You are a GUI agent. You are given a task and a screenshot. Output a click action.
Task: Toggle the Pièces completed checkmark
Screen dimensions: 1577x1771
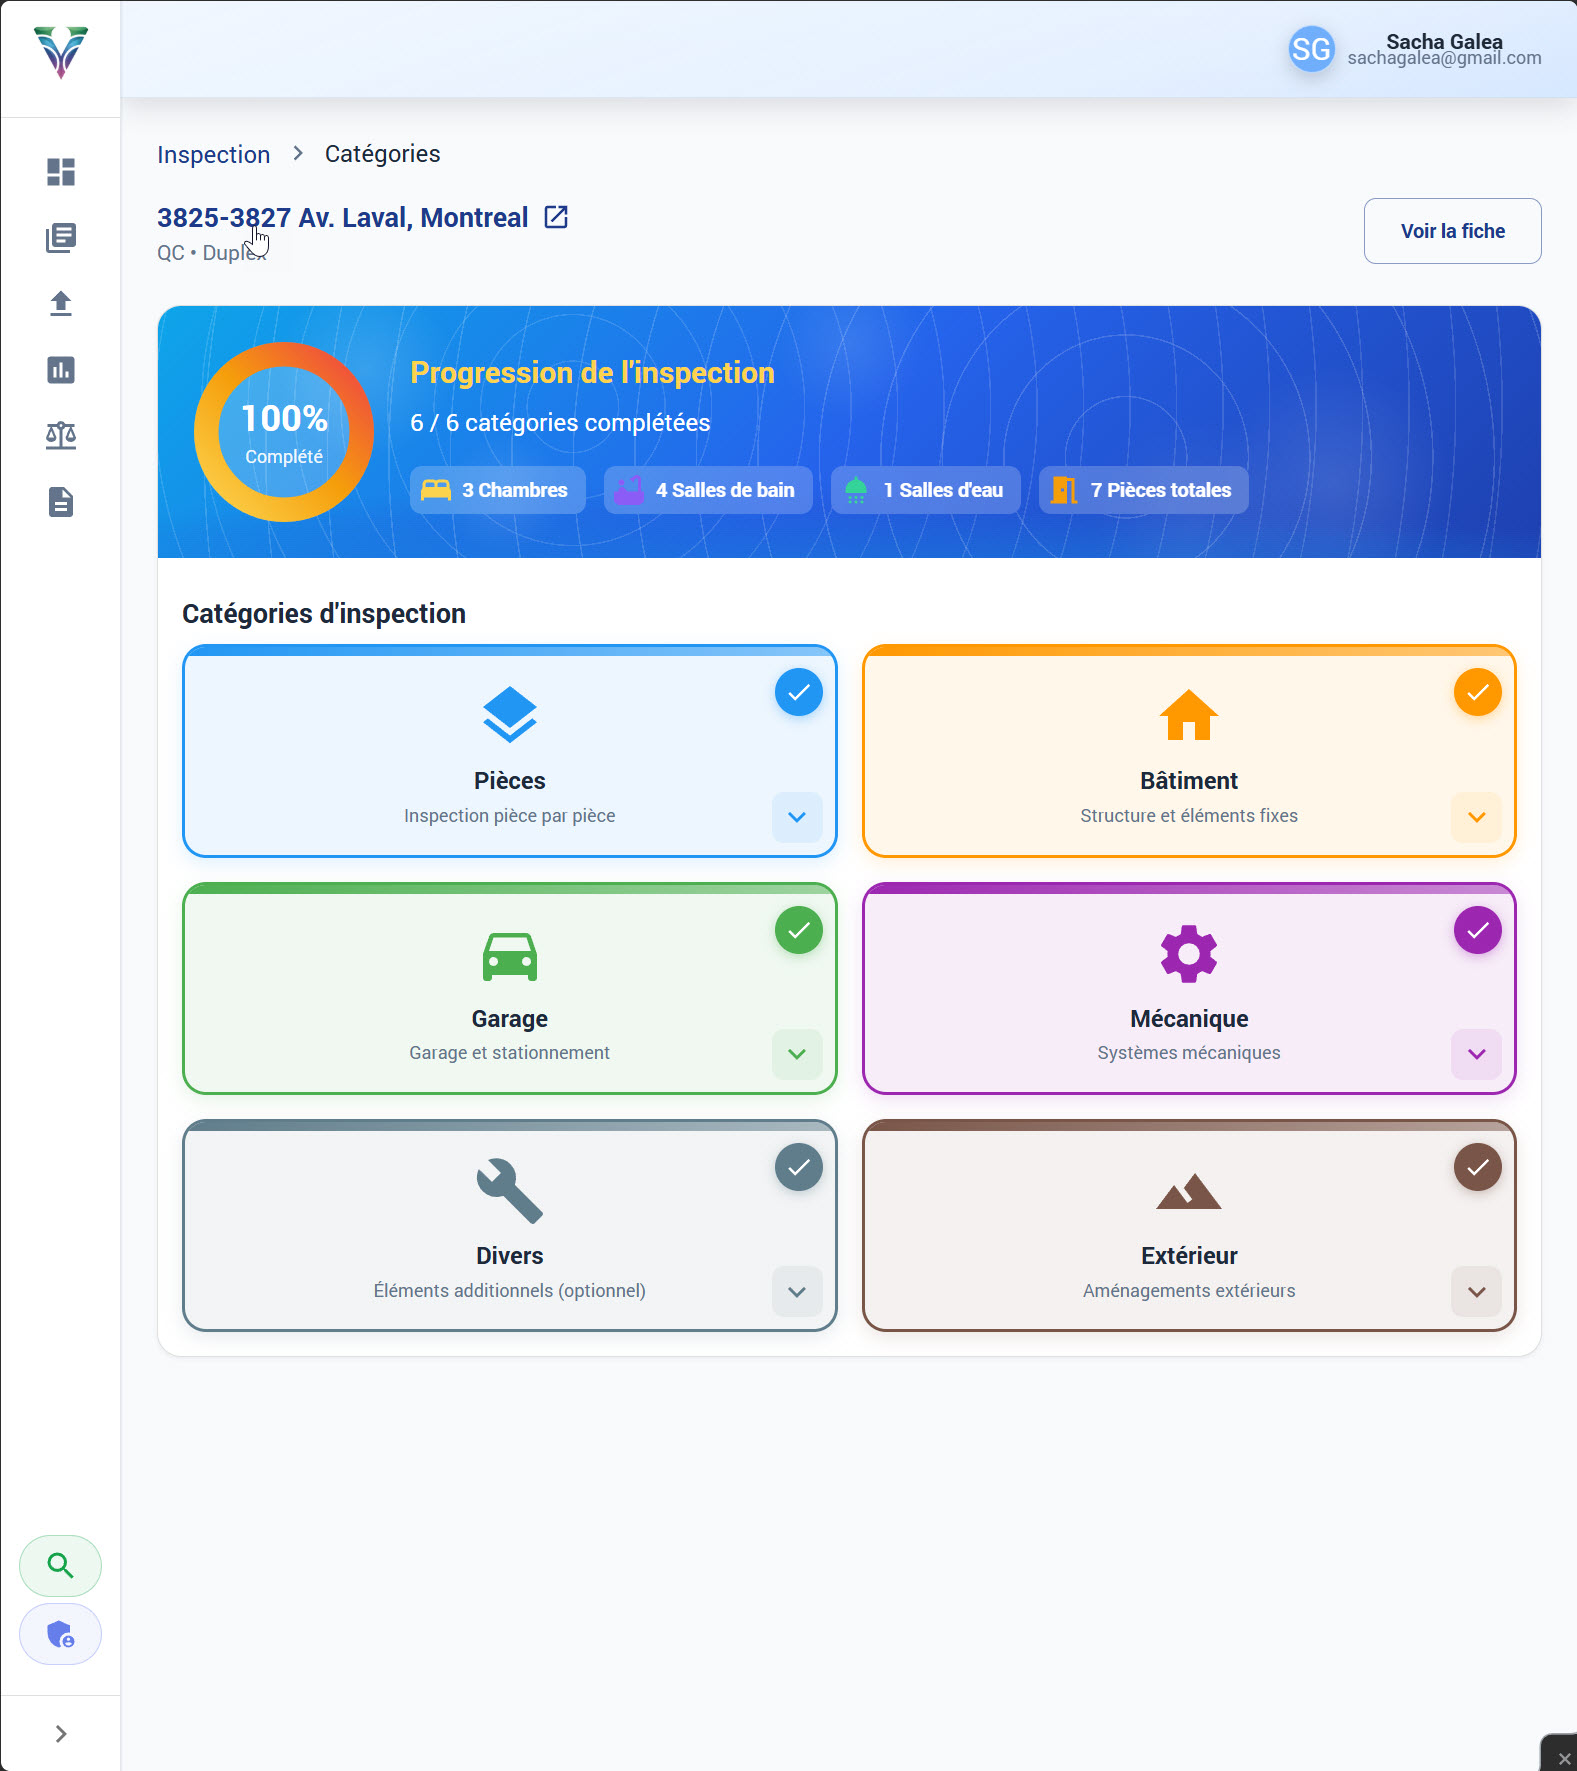[x=798, y=692]
